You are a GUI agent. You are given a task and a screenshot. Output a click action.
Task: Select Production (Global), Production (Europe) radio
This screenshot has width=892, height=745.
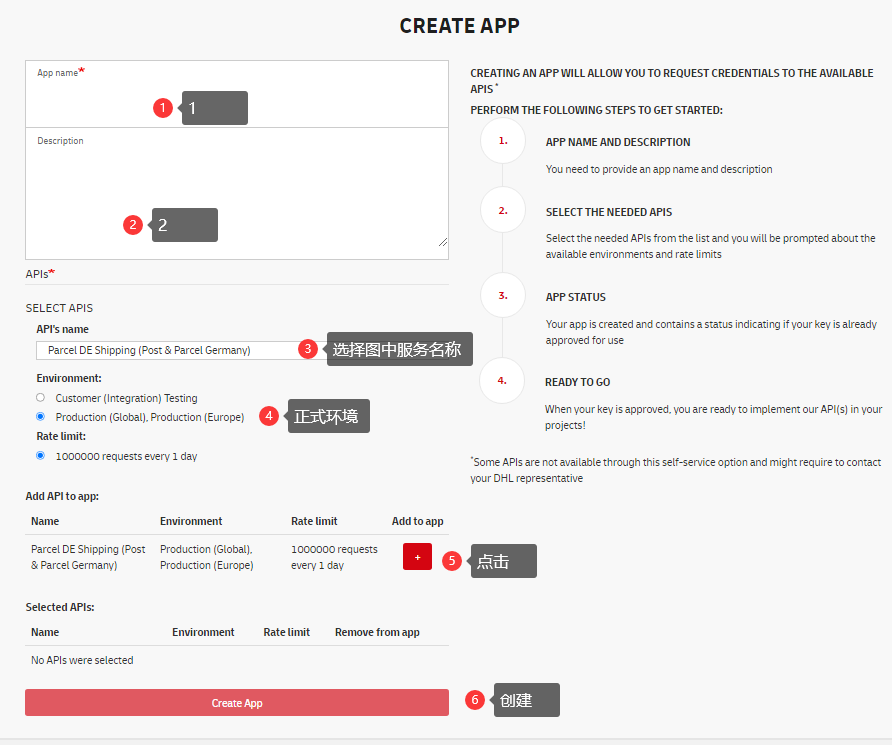[x=41, y=416]
